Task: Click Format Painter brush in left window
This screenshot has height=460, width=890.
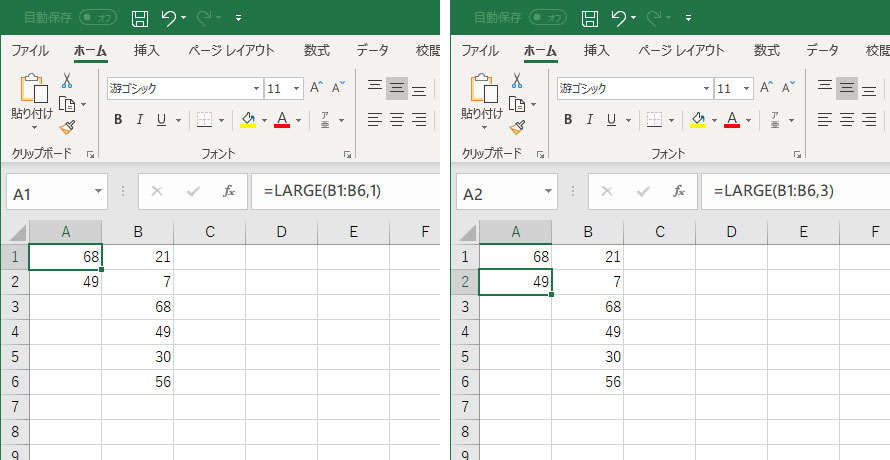Action: 67,127
